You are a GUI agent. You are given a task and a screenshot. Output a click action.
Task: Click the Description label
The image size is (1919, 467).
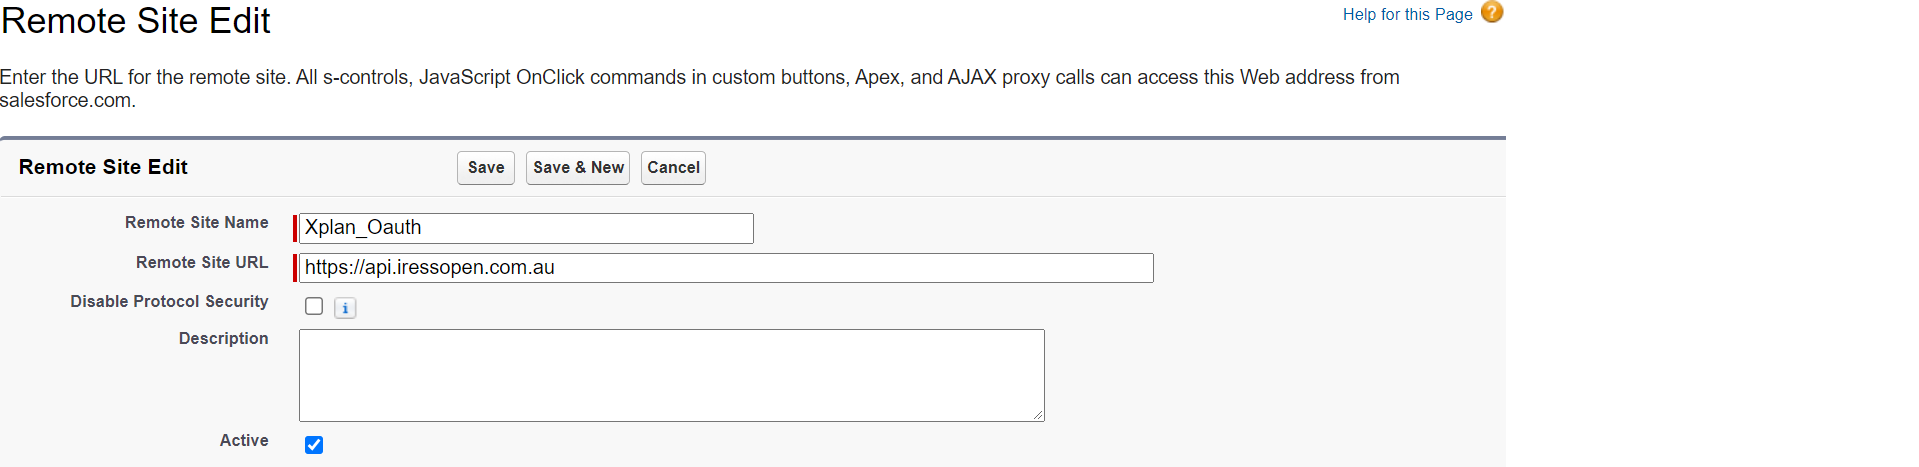223,339
